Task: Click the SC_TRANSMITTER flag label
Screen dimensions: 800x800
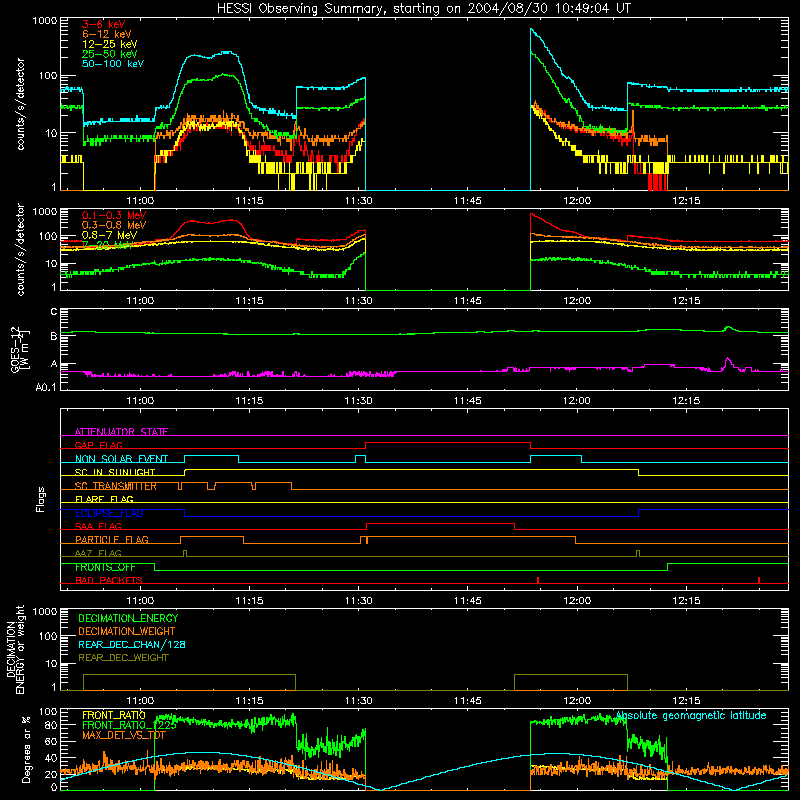Action: [116, 486]
